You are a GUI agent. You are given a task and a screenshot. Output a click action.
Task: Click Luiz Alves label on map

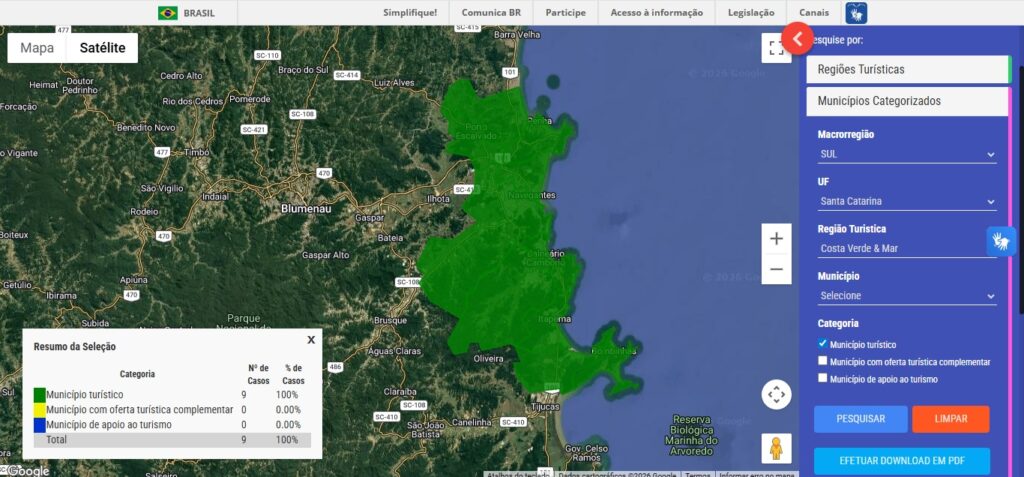pos(394,83)
